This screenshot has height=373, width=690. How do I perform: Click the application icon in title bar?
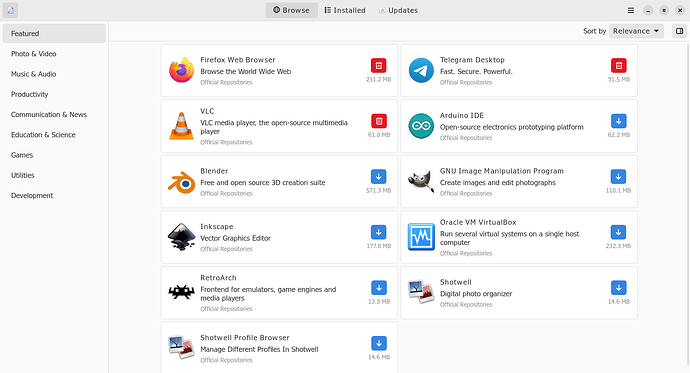pos(10,10)
